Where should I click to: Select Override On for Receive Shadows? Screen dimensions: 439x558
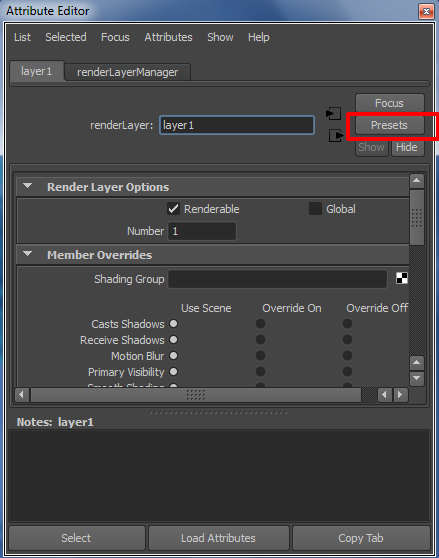coord(260,340)
